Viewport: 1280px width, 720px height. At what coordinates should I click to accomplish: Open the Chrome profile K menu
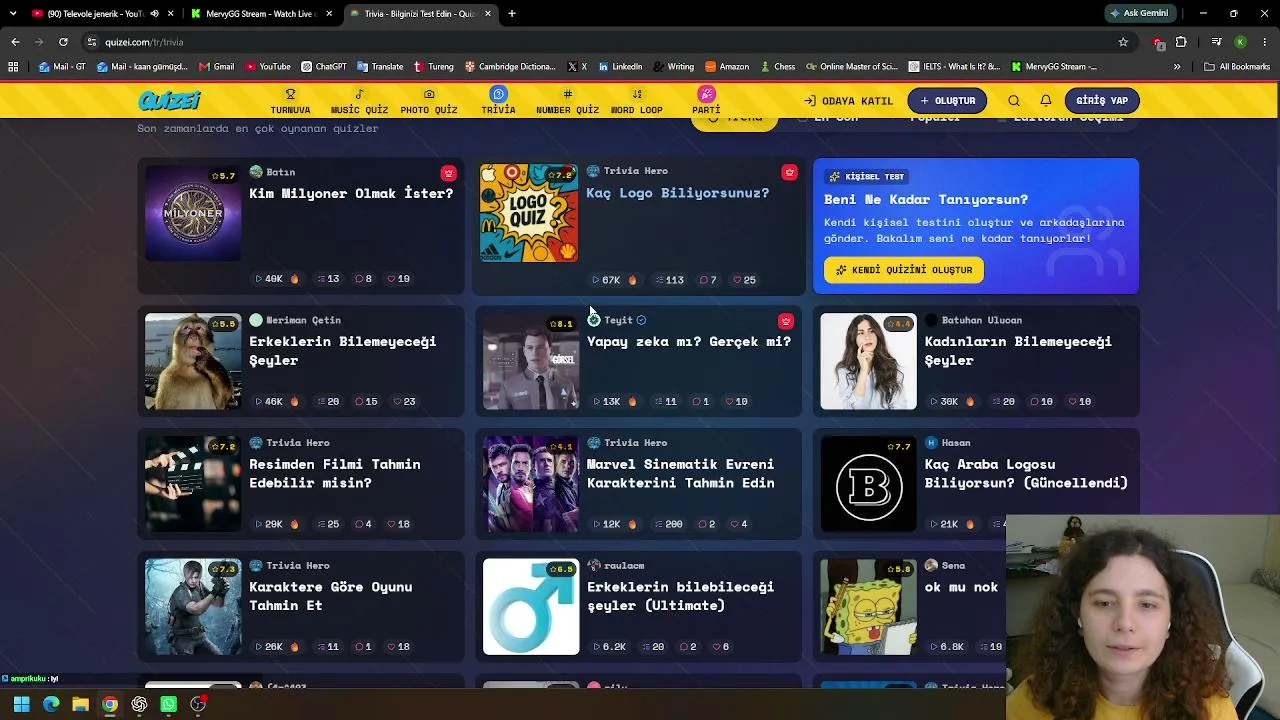[x=1240, y=42]
